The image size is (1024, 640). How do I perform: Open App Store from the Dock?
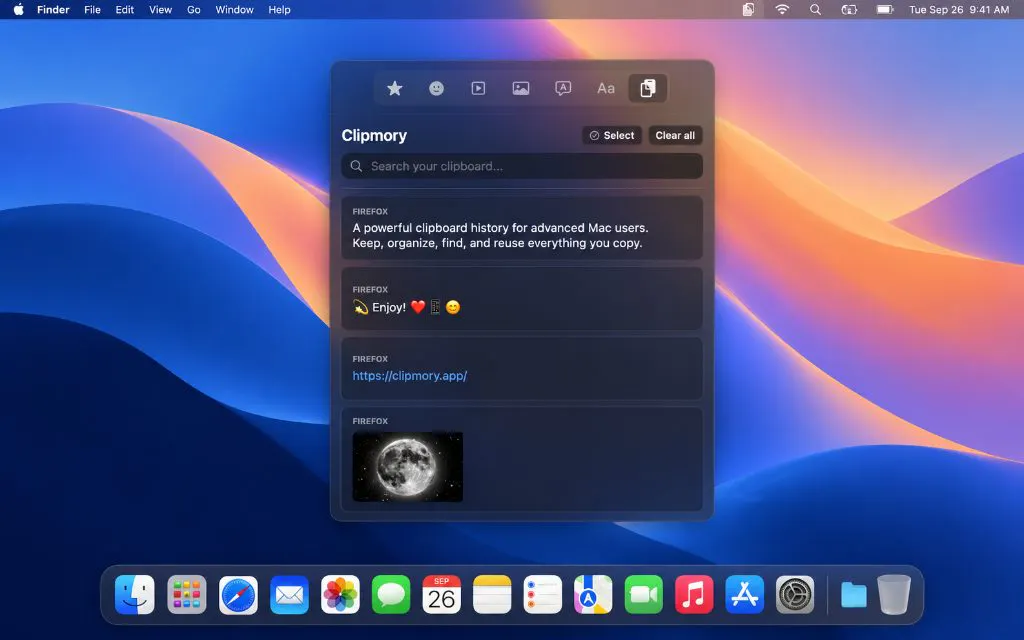[x=744, y=595]
